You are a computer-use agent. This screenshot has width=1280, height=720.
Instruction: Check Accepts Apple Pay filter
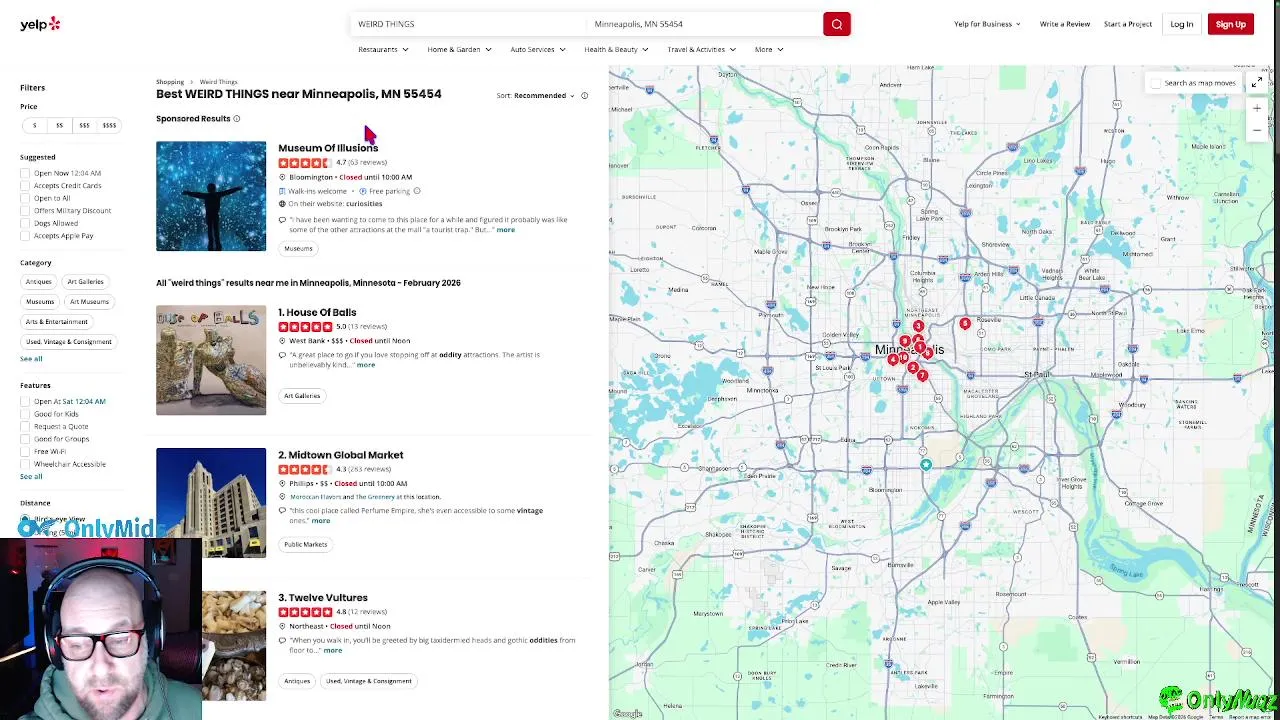[25, 236]
